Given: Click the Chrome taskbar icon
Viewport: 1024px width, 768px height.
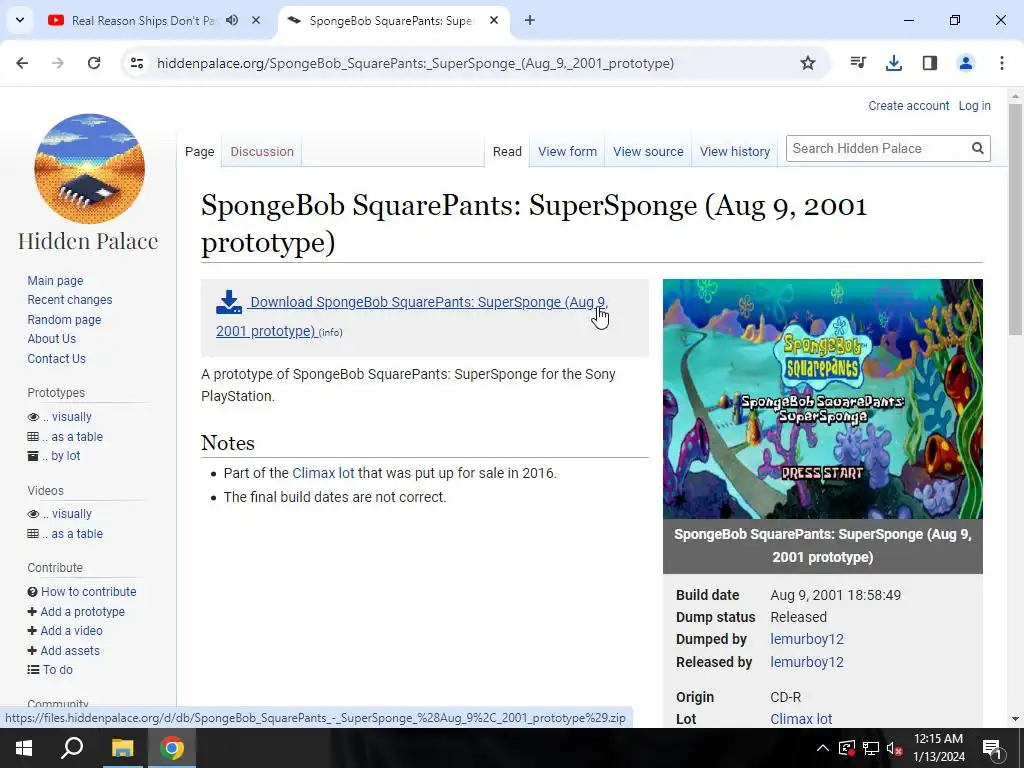Looking at the screenshot, I should pos(172,748).
